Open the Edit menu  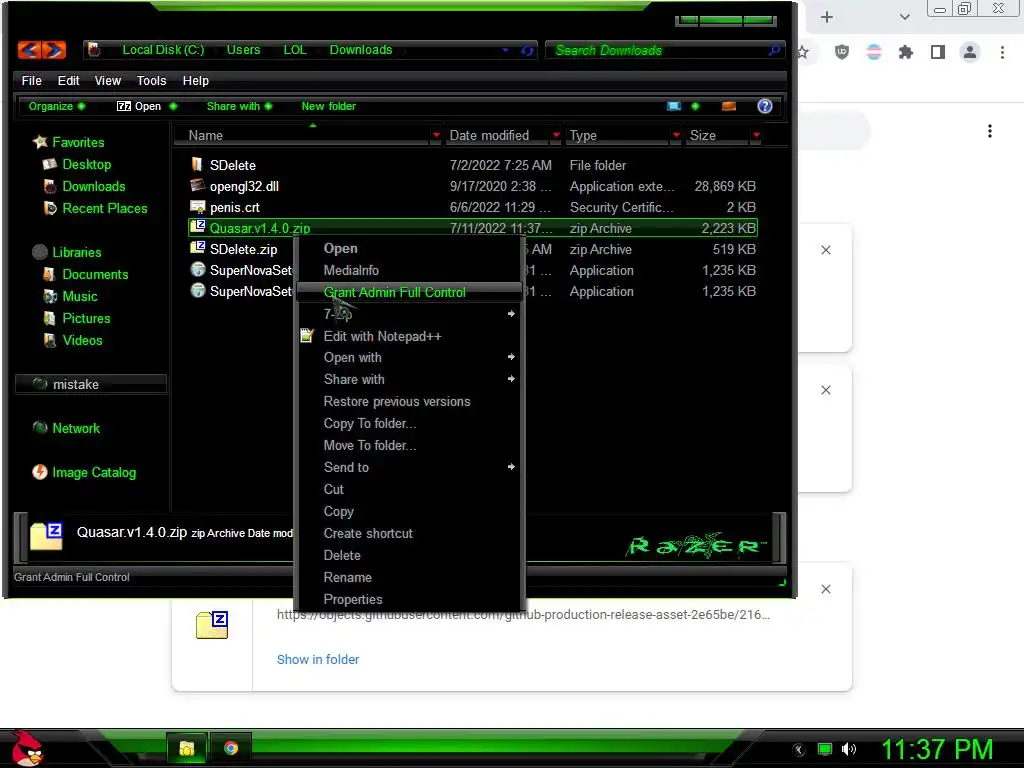69,80
